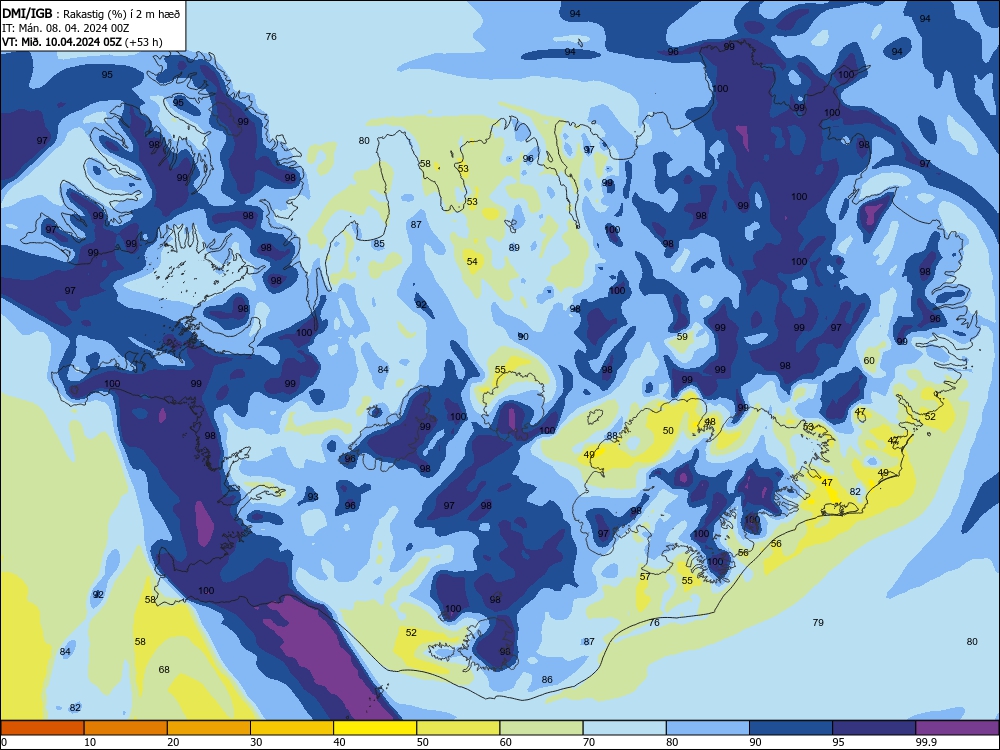This screenshot has height=750, width=1000.
Task: Click the '85' humidity value on the map
Action: [379, 244]
